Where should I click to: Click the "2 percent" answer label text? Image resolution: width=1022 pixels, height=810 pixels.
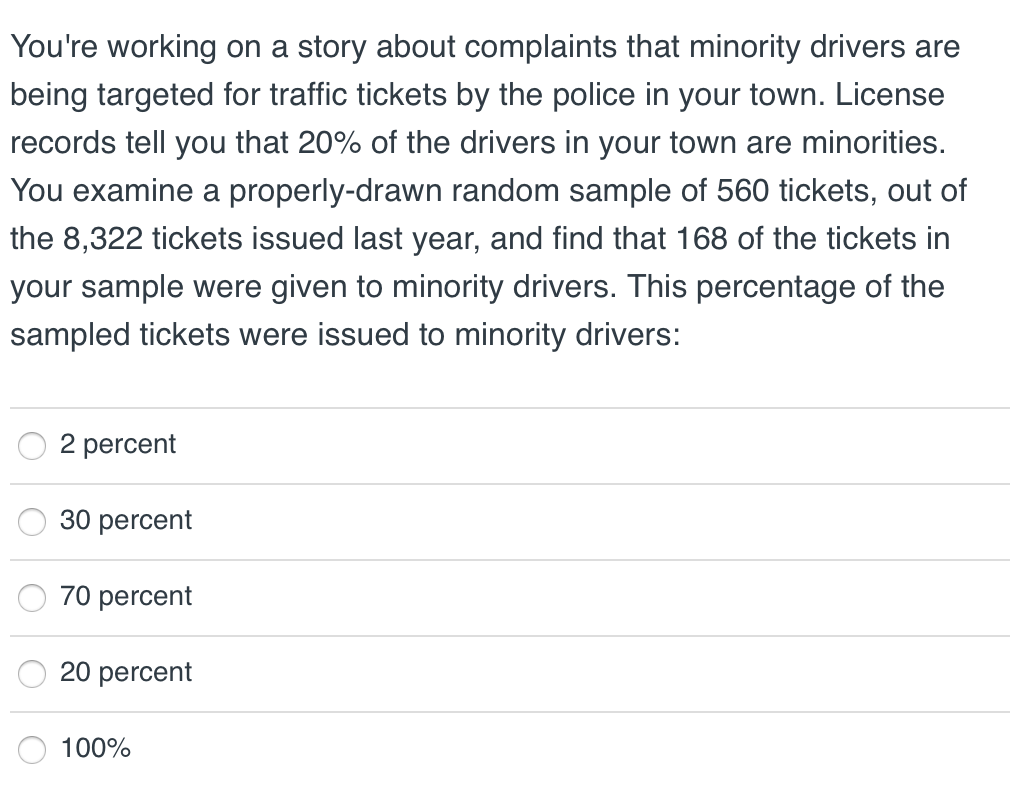[117, 444]
